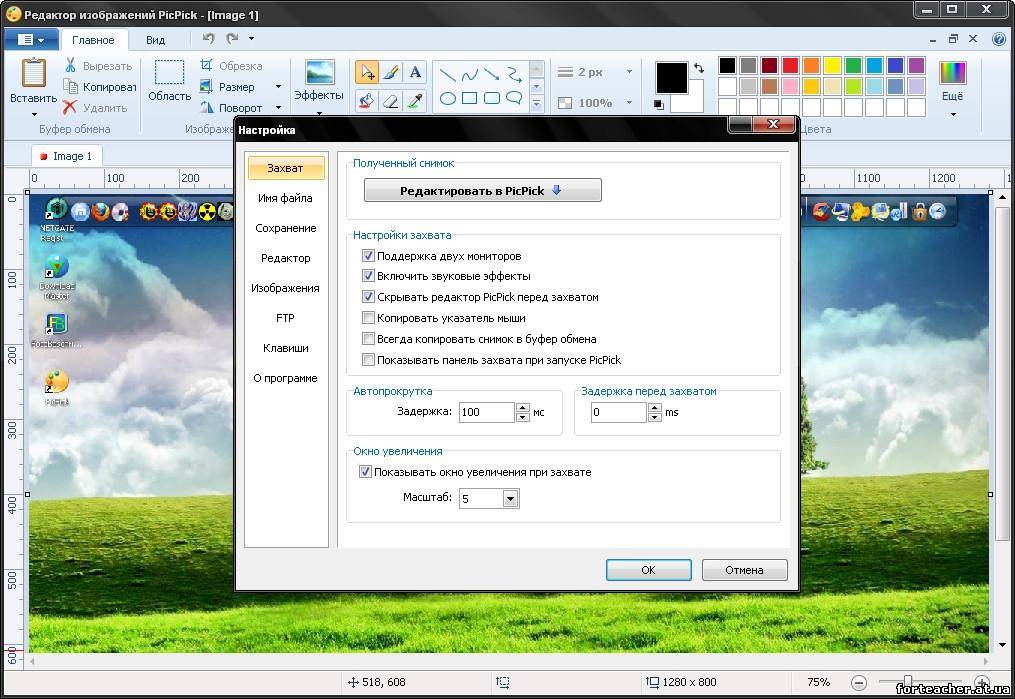Image resolution: width=1015 pixels, height=699 pixels.
Task: Uncheck Скрывать редактор PicPick перед захватом
Action: [368, 296]
